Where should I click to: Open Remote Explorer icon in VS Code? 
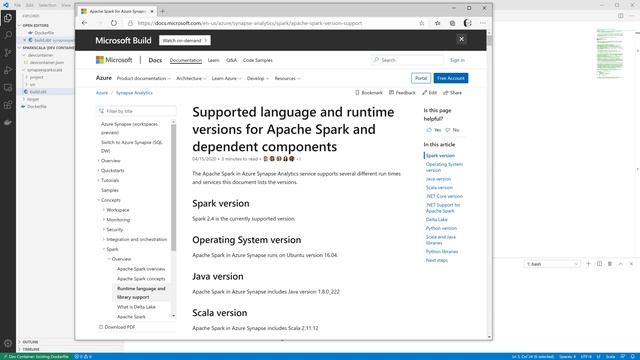pos(8,88)
